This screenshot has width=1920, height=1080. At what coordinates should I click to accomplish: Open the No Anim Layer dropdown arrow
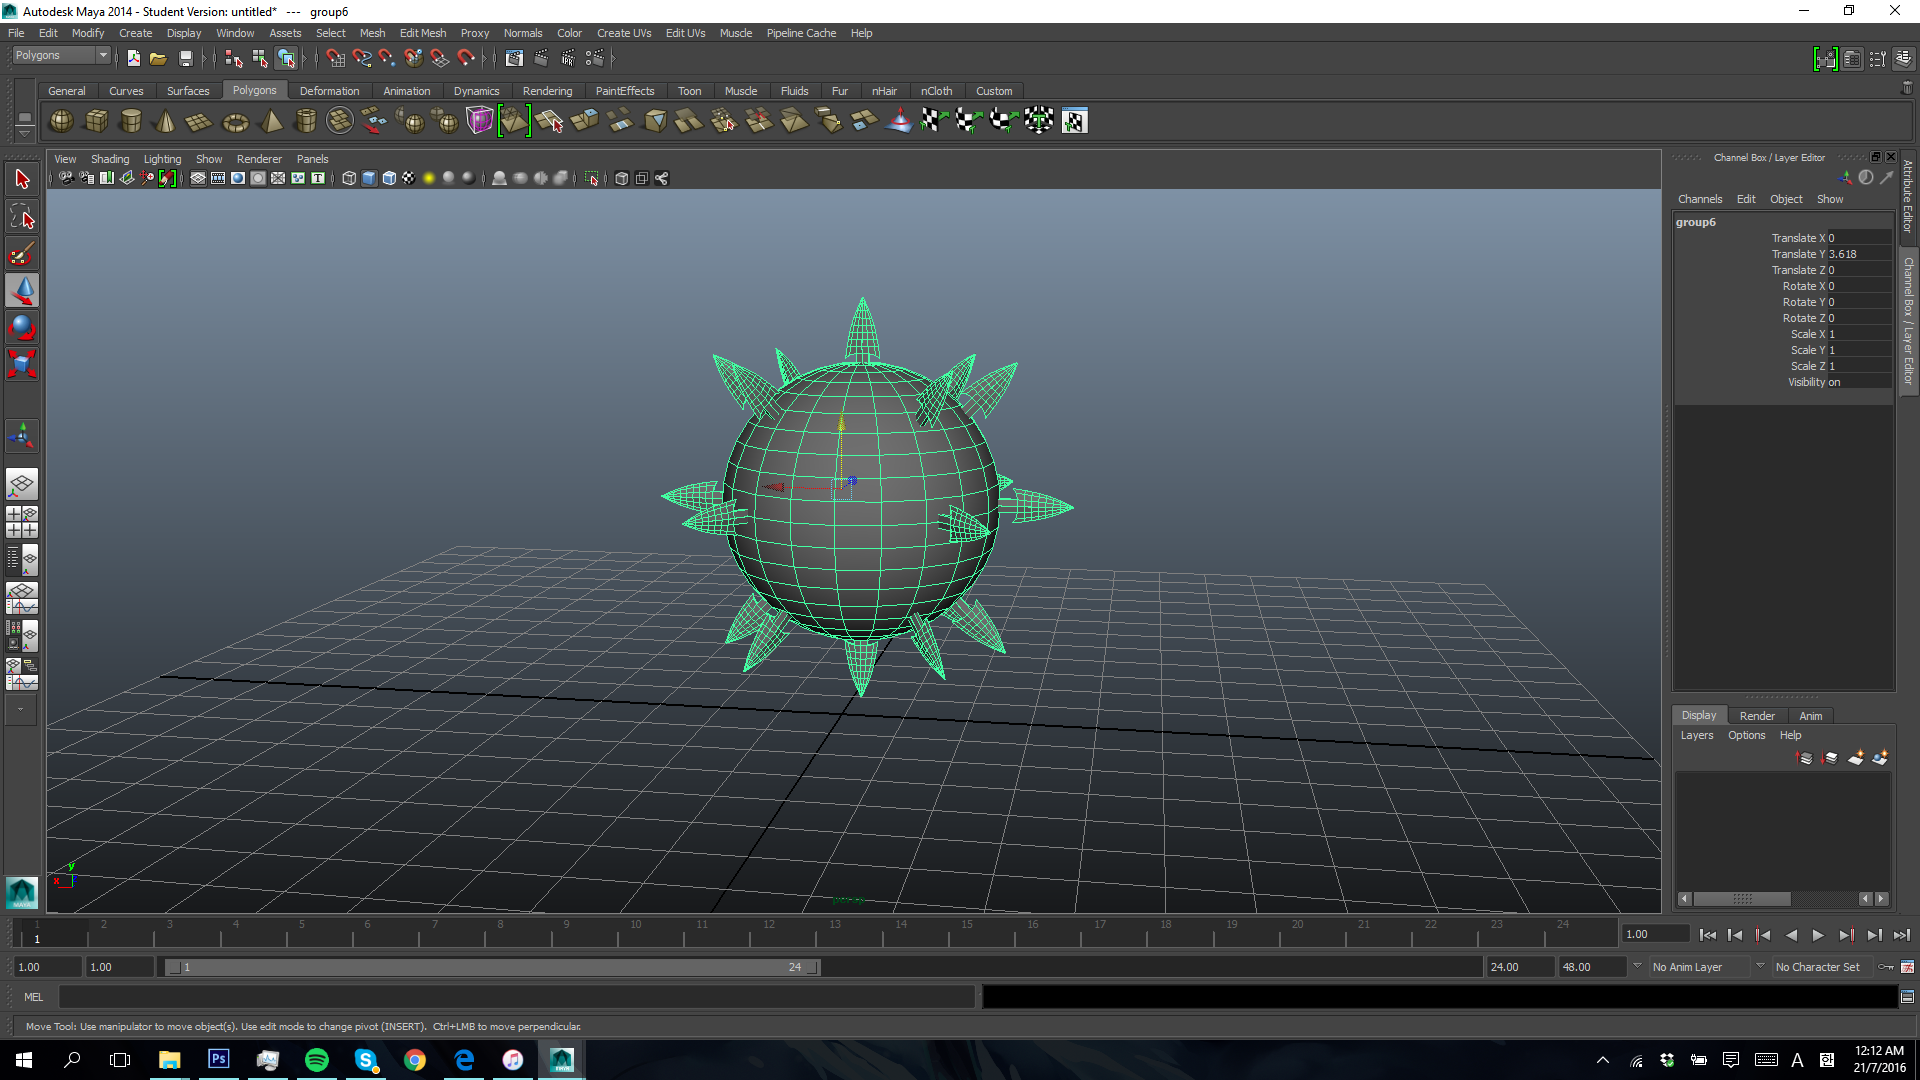point(1637,966)
